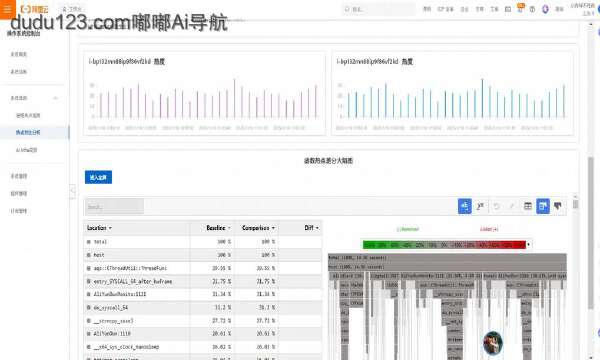The height and width of the screenshot is (360, 600).
Task: Switch to table-only view icon
Action: (528, 206)
